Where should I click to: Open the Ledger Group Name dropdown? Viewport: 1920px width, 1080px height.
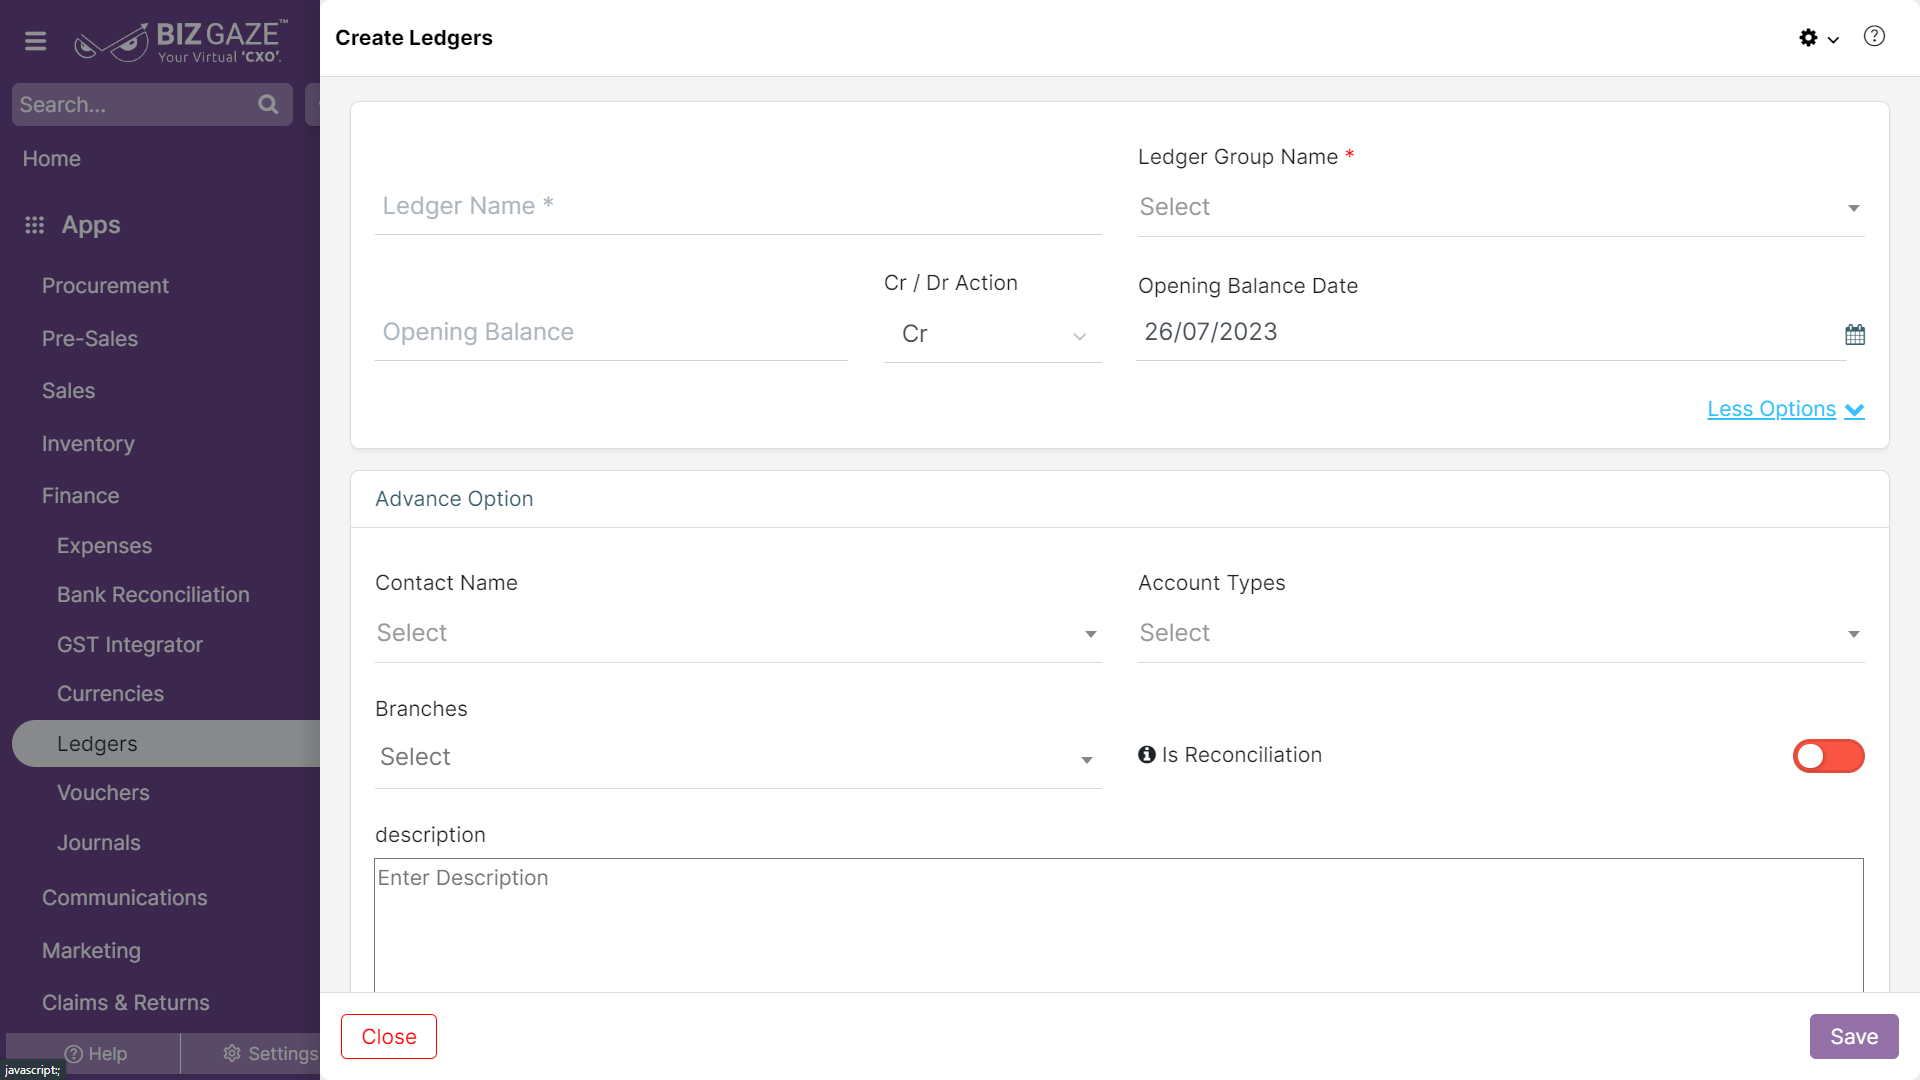[x=1501, y=207]
